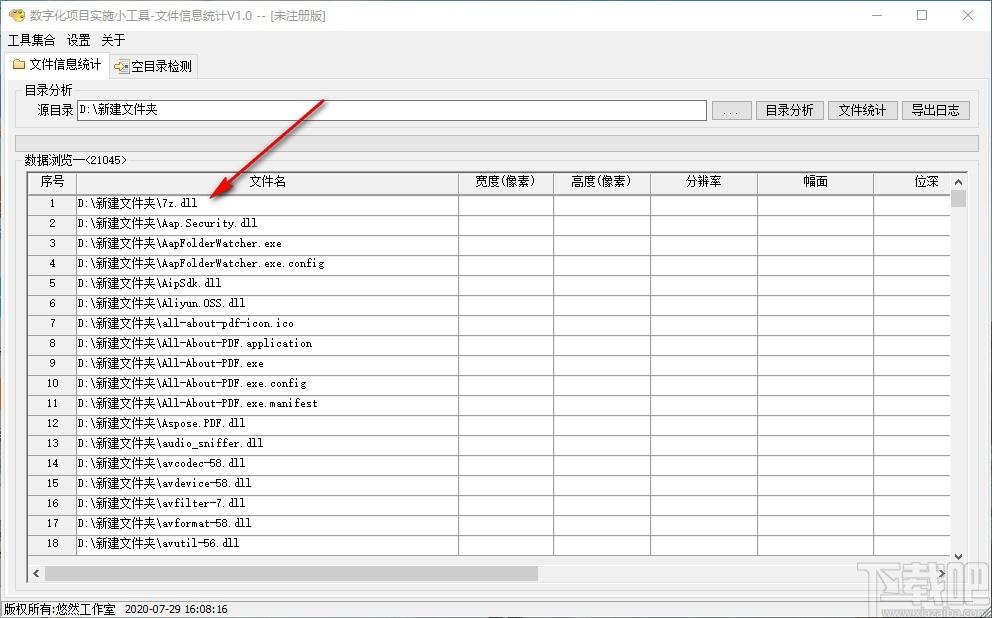Click the 版权所有:悠然工作室 status text
Image resolution: width=992 pixels, height=618 pixels.
(x=60, y=610)
